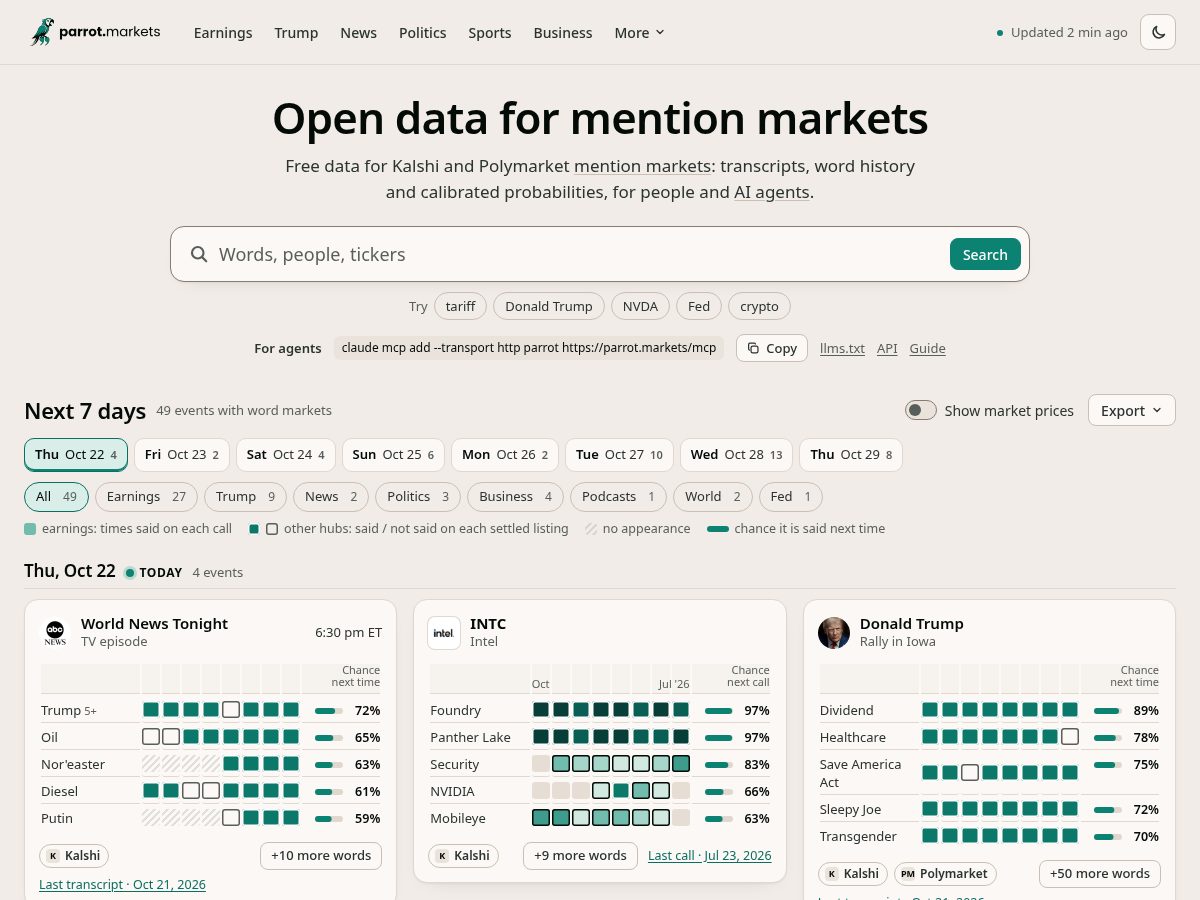Click the search magnifier icon

coord(199,254)
